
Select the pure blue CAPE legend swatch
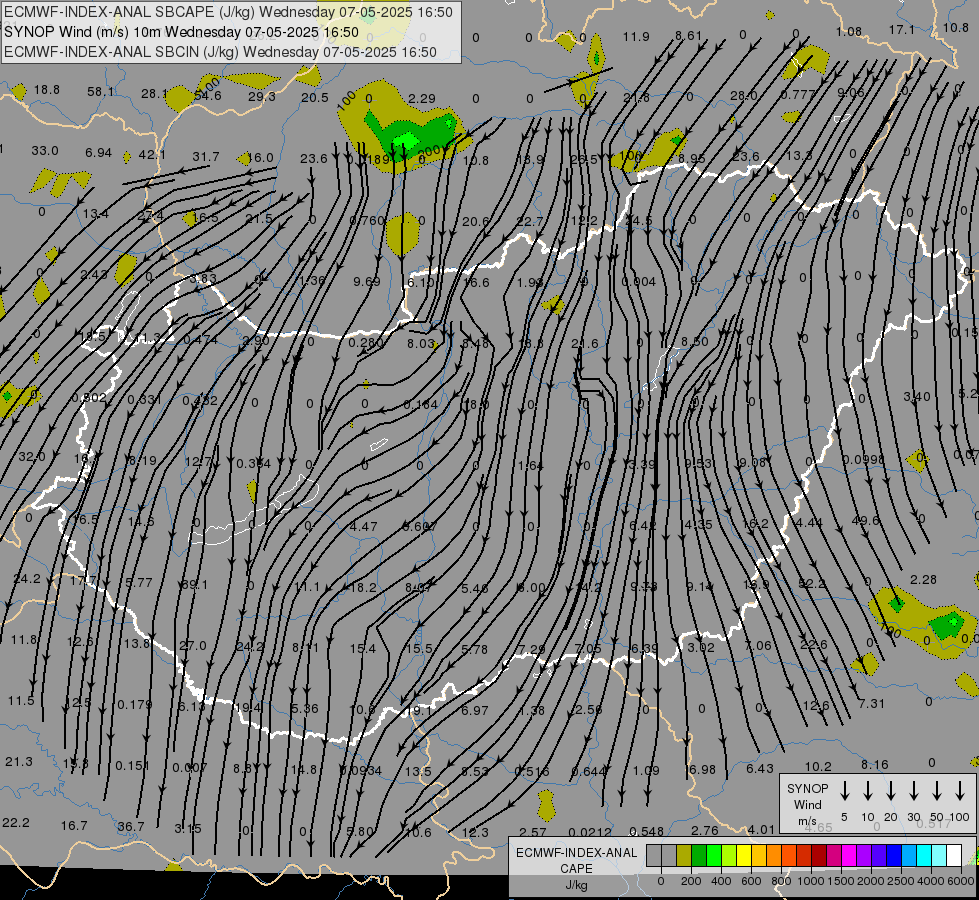point(894,855)
